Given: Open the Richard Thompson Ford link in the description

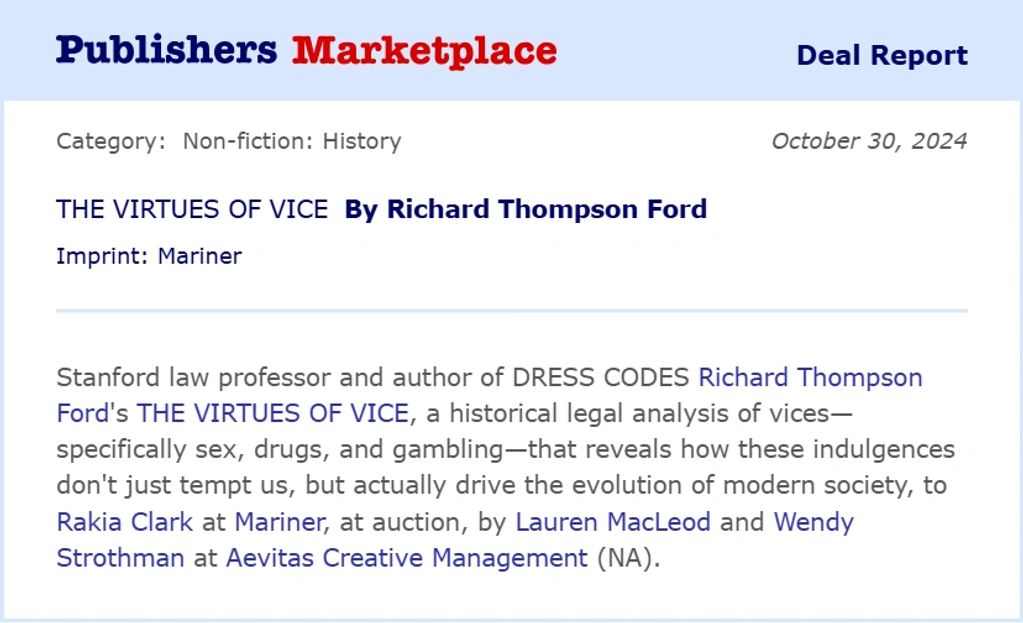Looking at the screenshot, I should coord(809,378).
